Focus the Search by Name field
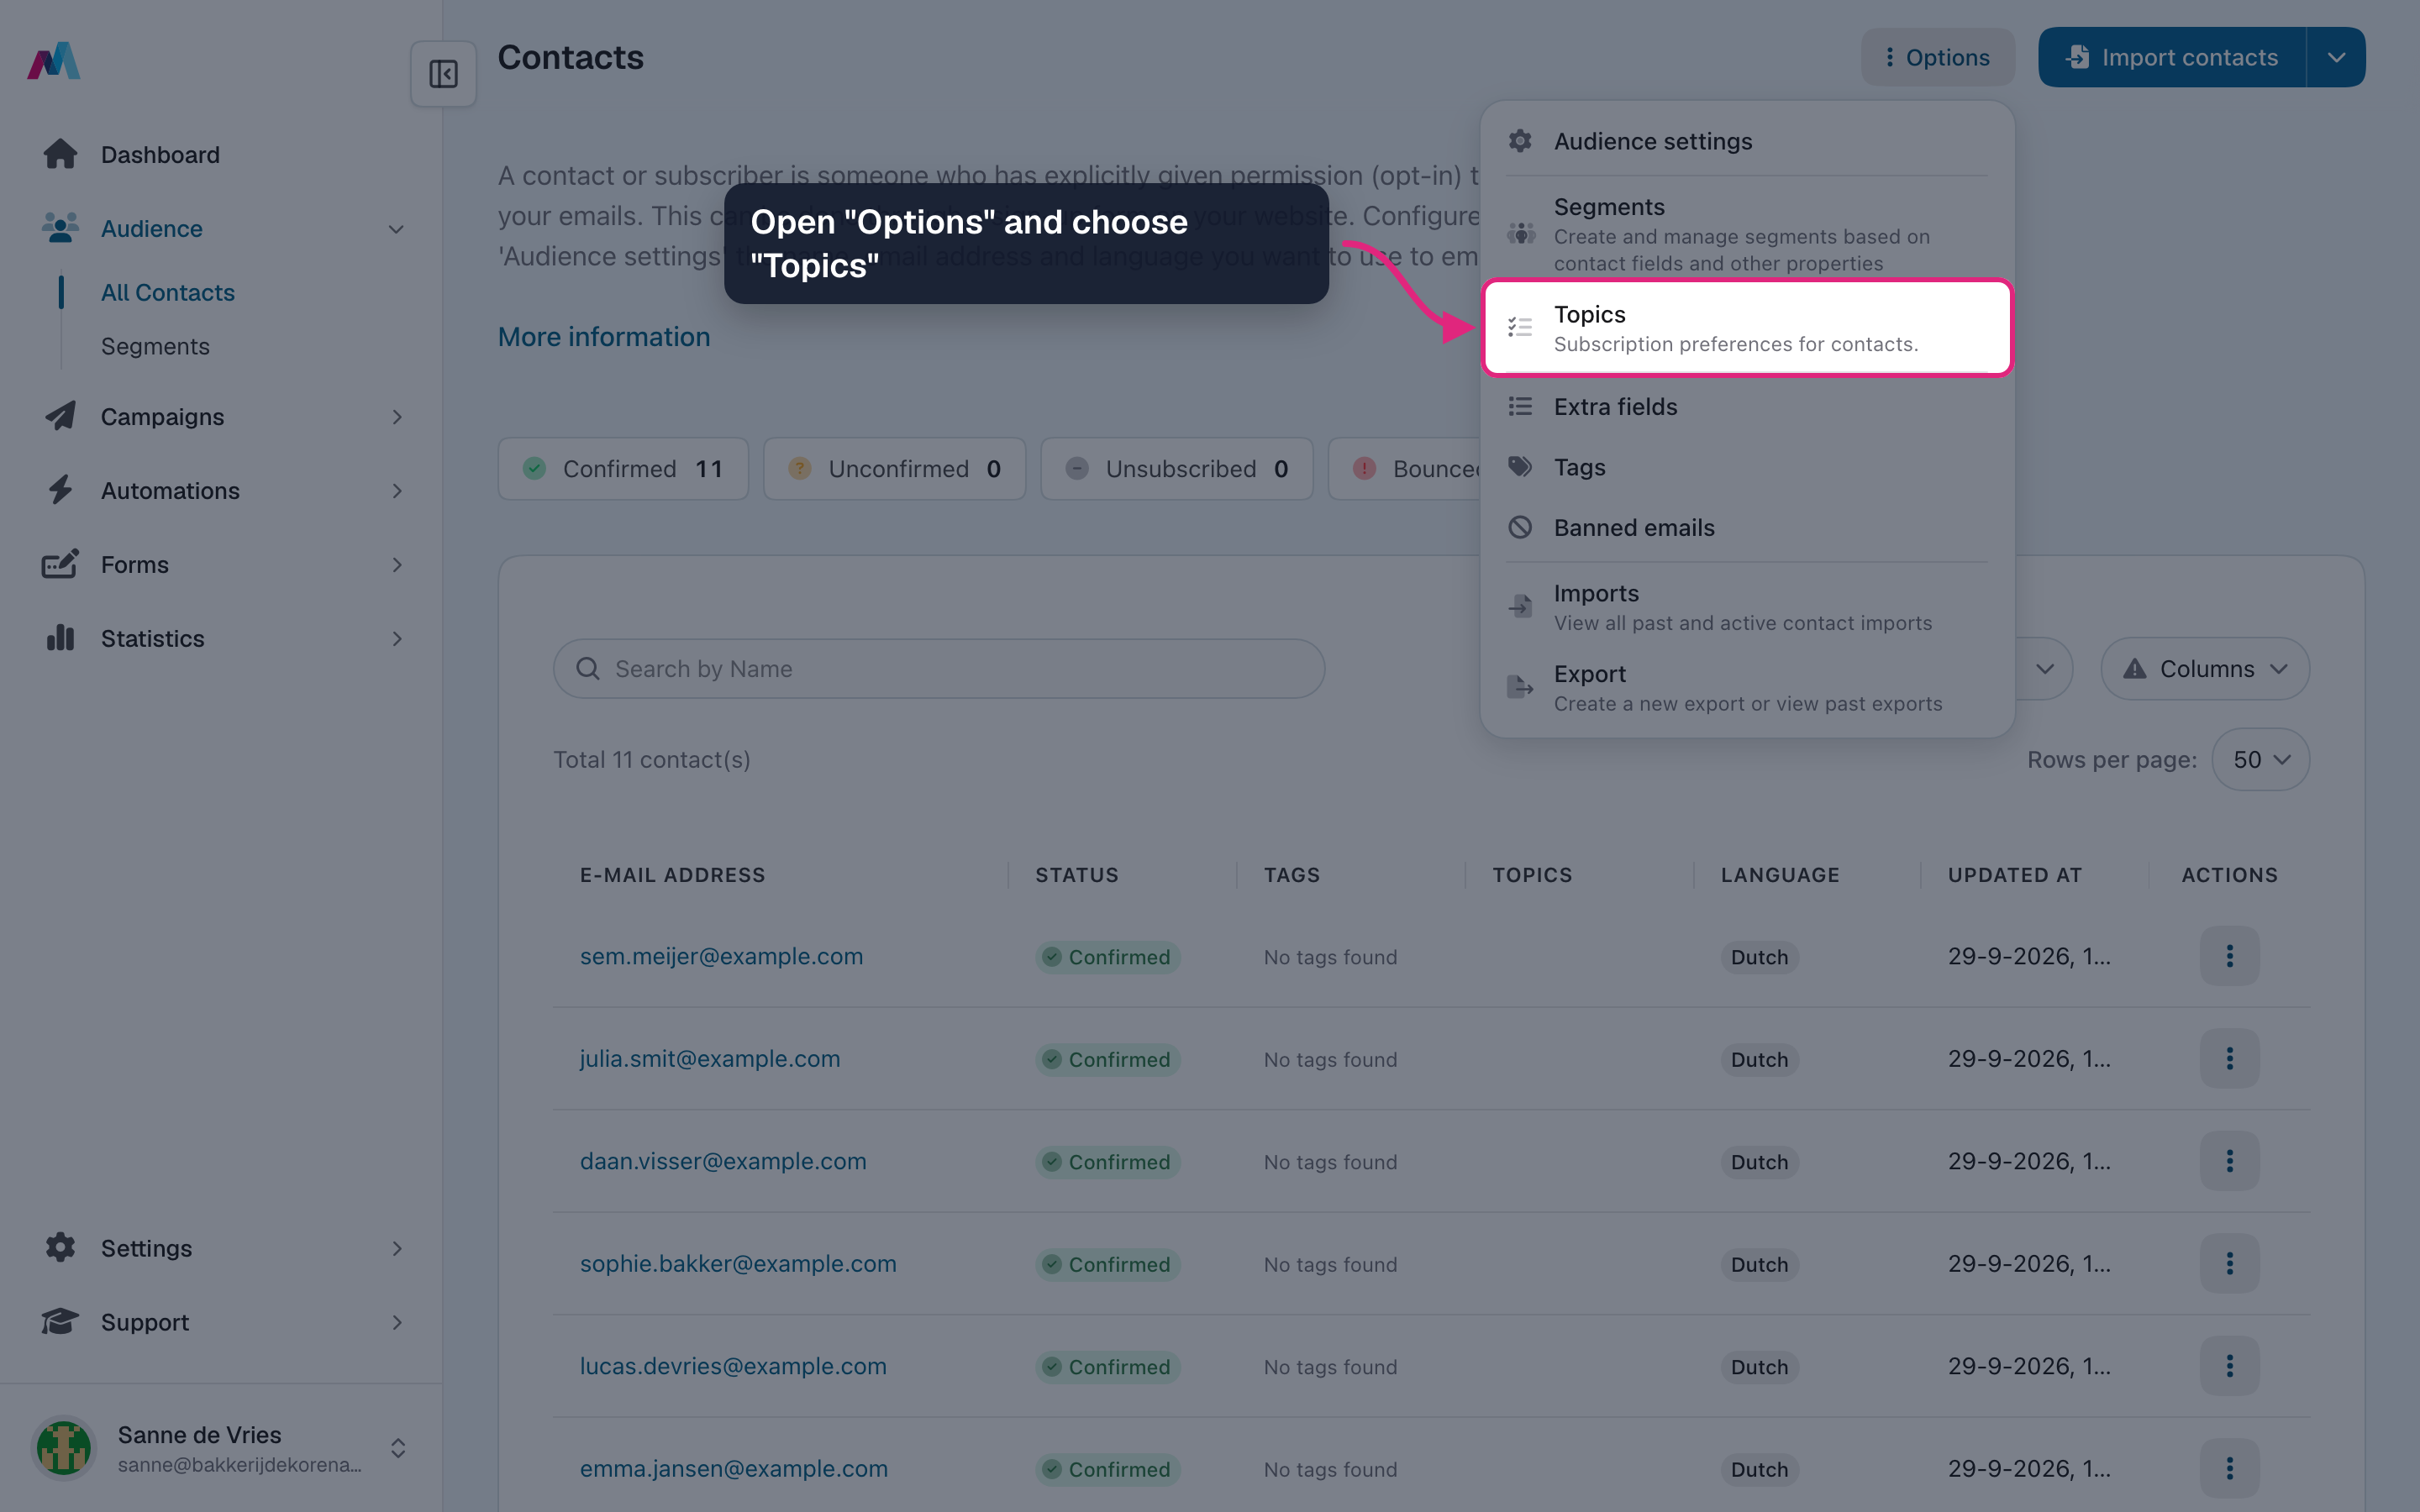This screenshot has width=2420, height=1512. [939, 668]
